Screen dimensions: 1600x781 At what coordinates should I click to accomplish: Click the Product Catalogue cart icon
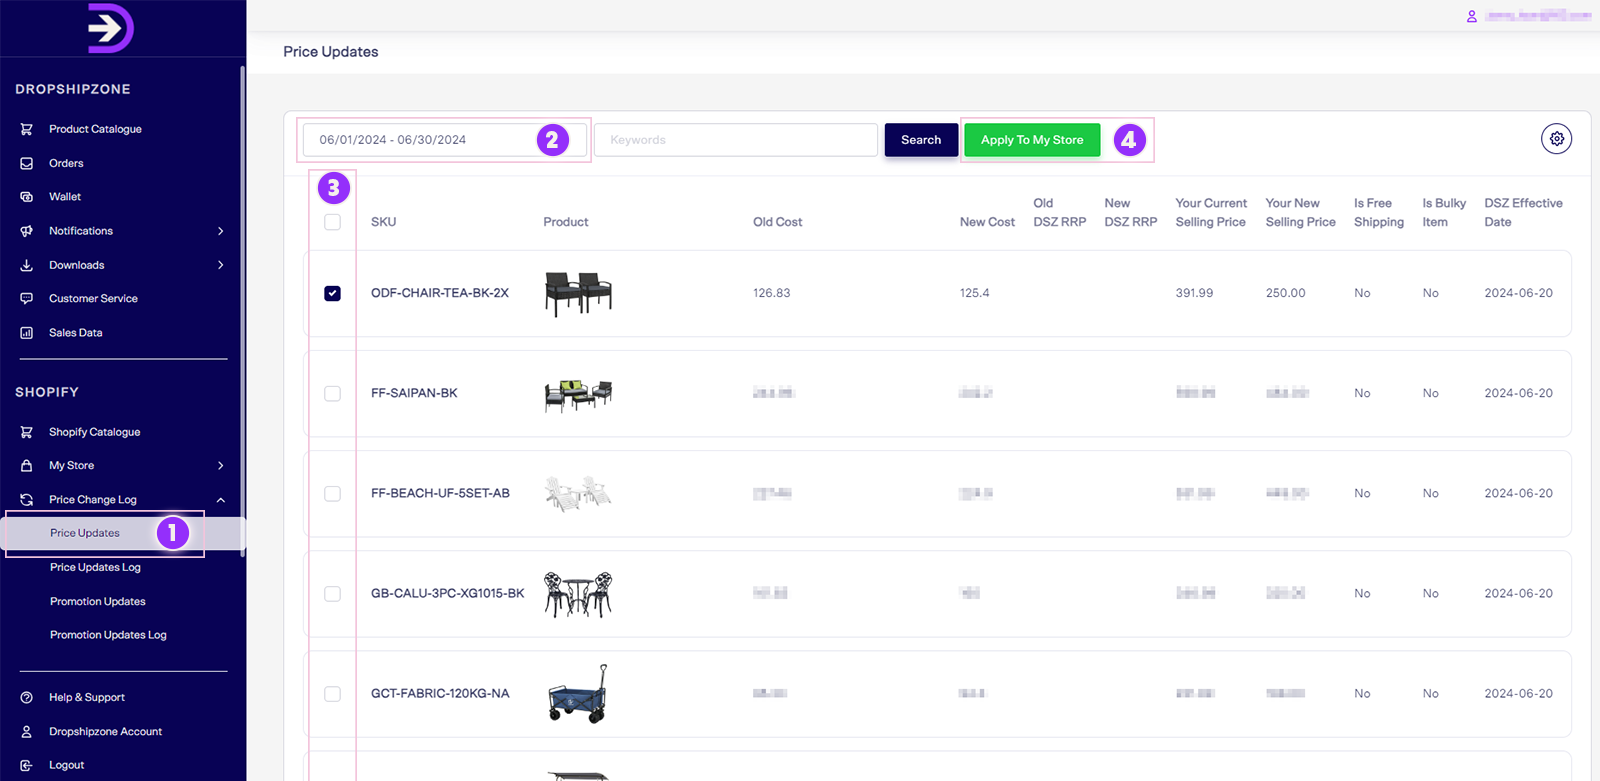coord(27,129)
